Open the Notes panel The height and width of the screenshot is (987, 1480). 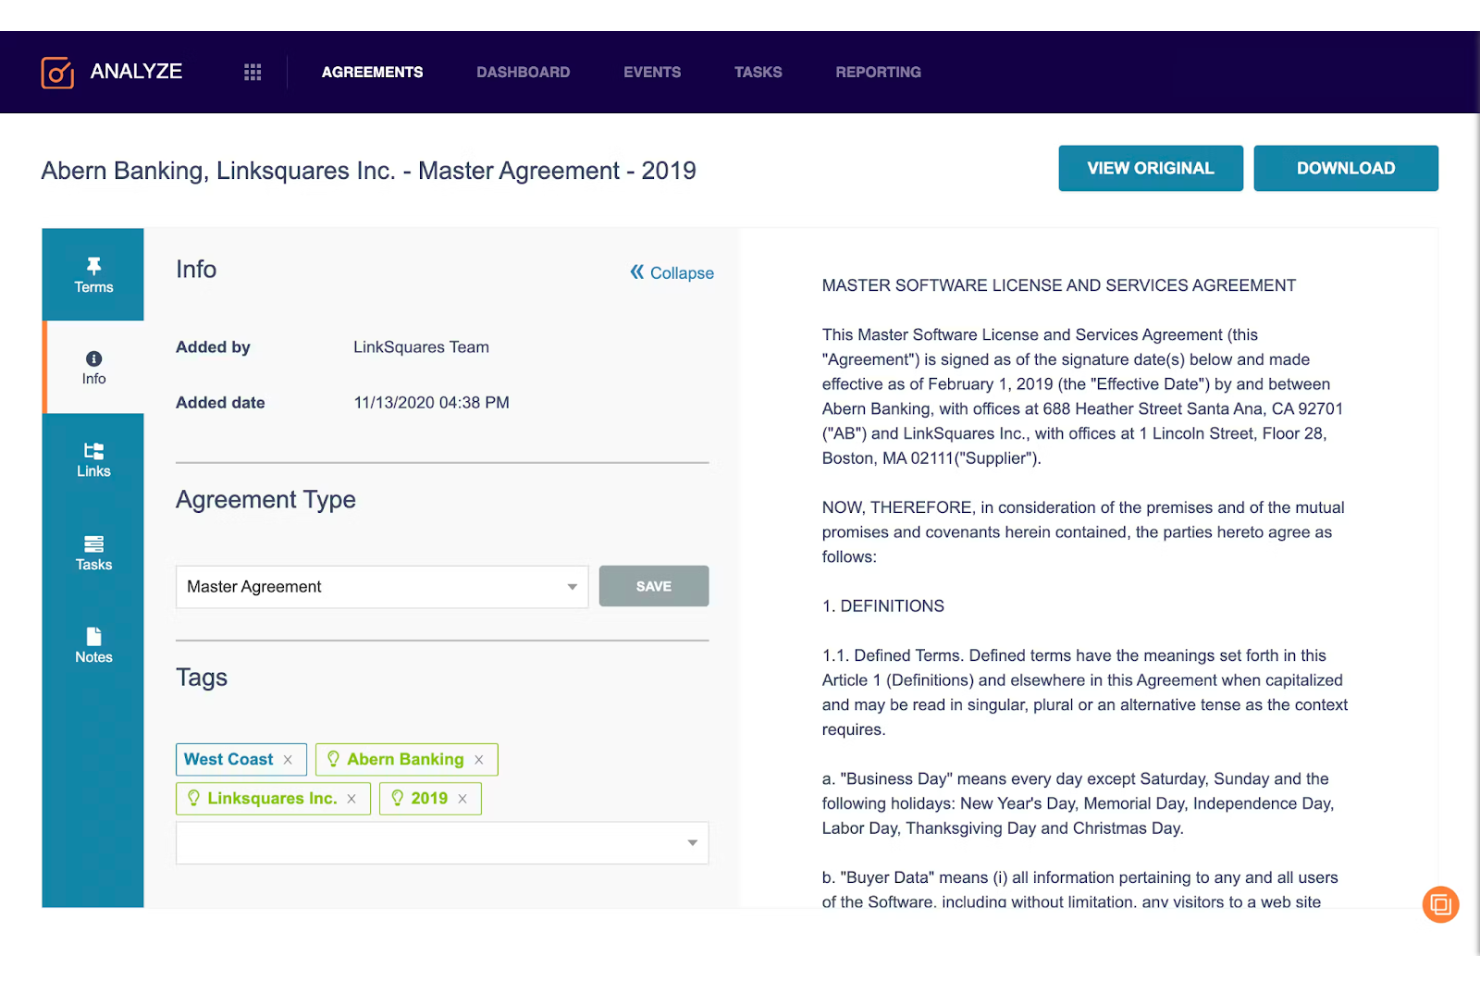(x=93, y=645)
